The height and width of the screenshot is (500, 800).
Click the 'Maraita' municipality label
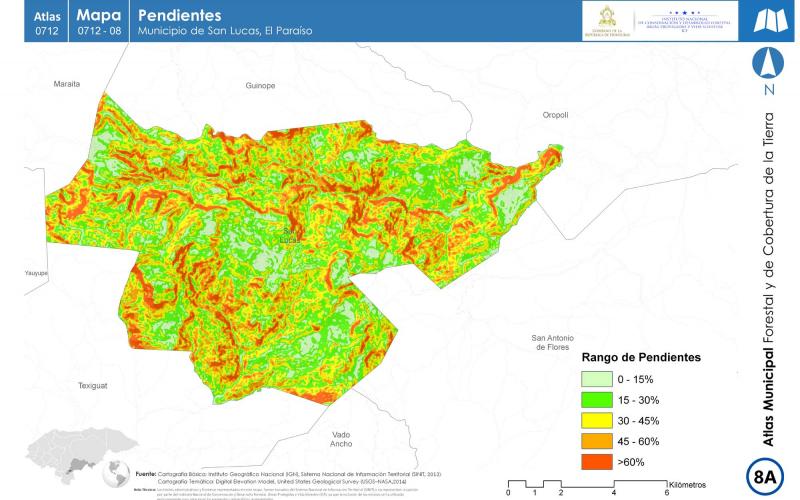[x=67, y=84]
